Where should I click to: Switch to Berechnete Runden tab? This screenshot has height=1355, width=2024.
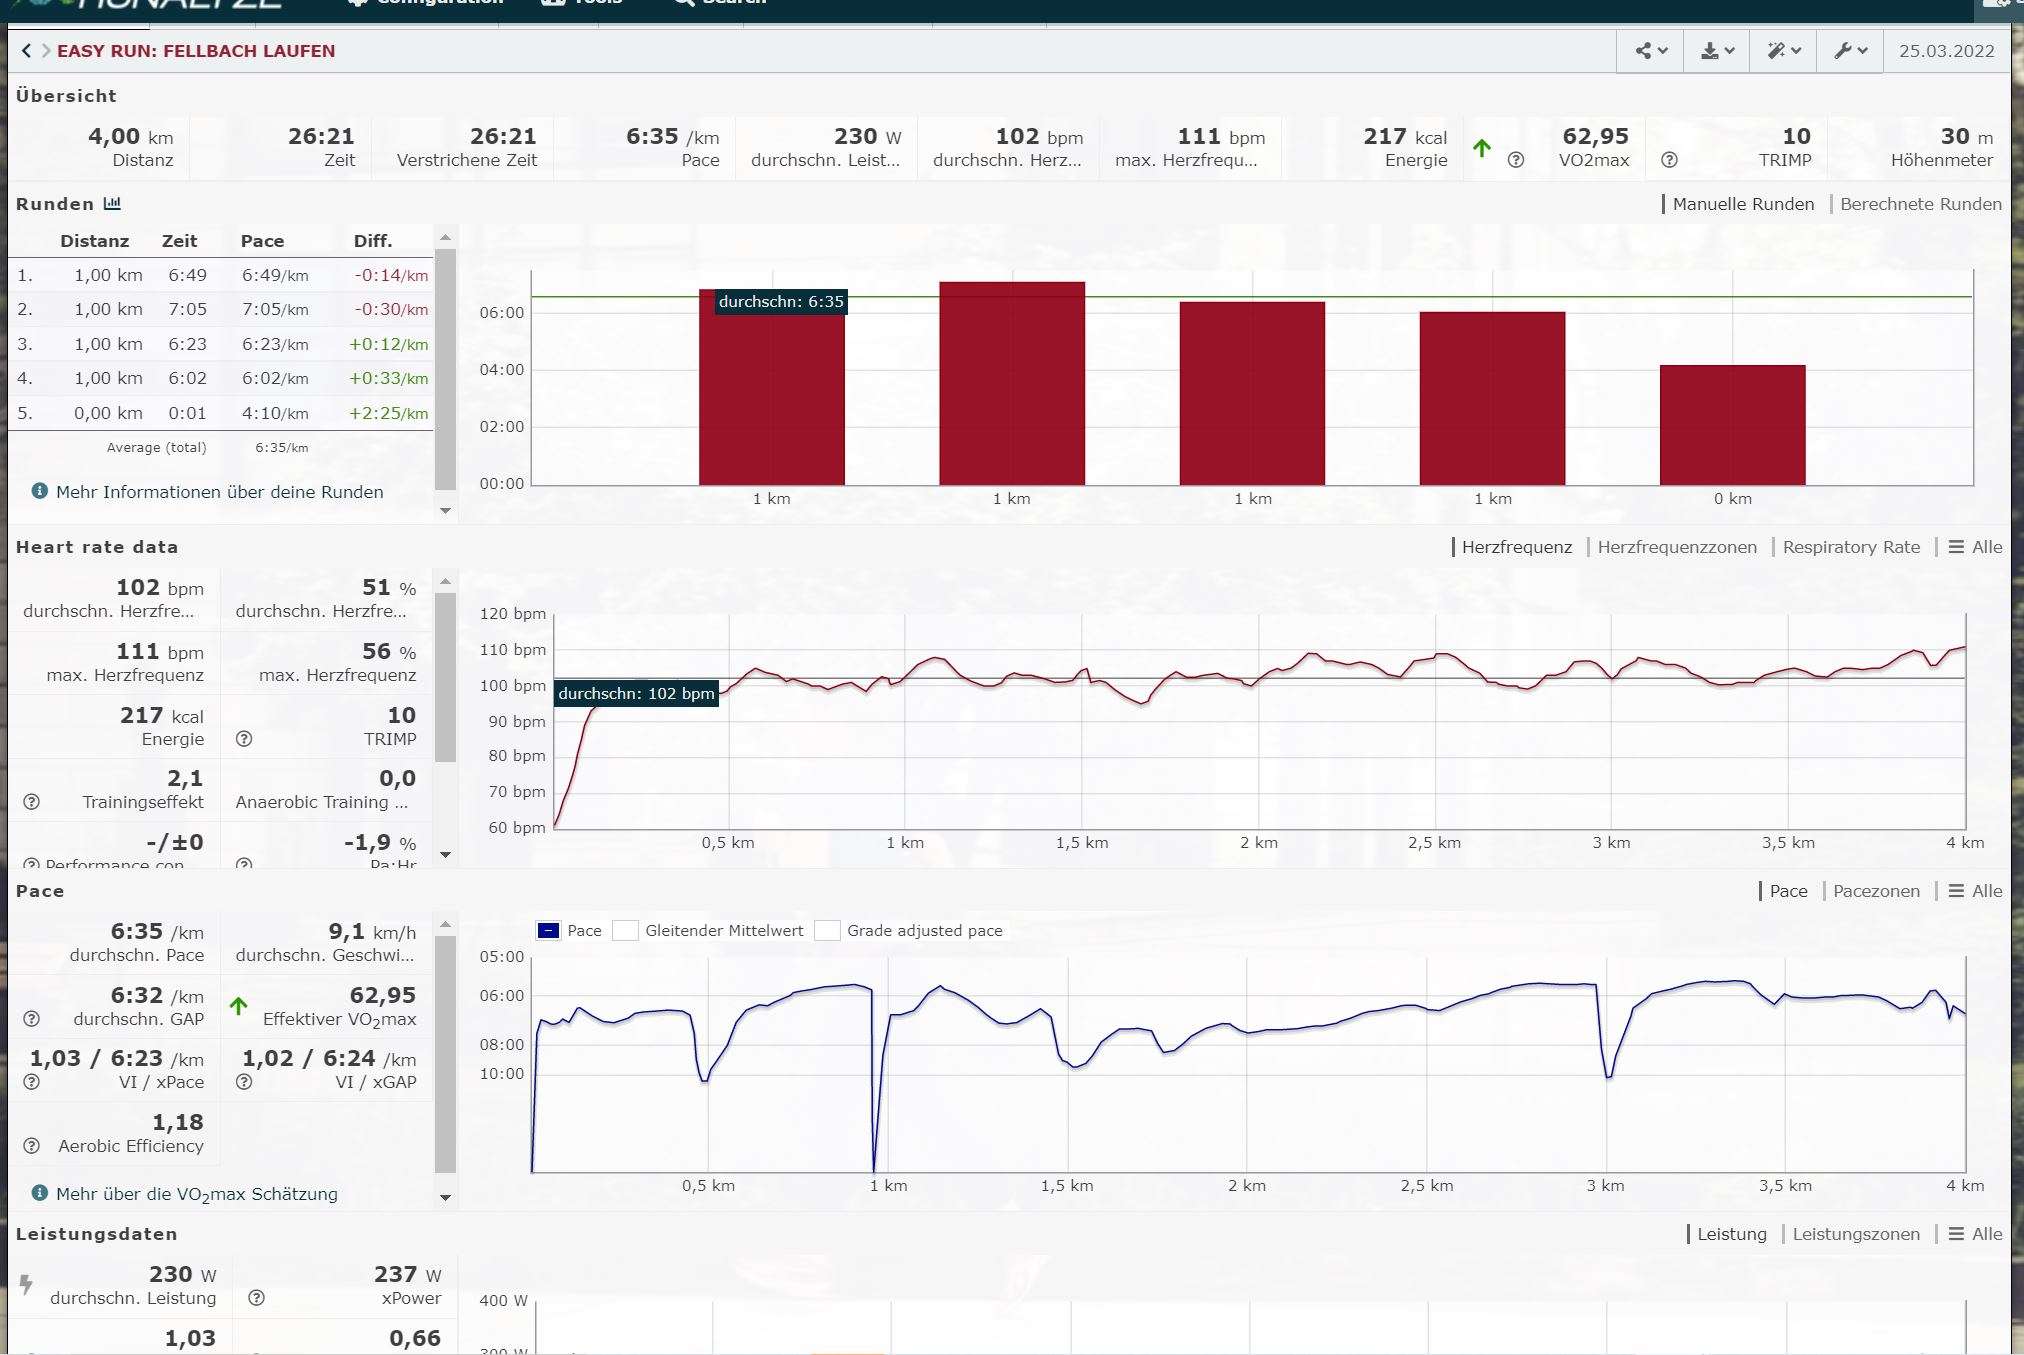tap(1920, 204)
